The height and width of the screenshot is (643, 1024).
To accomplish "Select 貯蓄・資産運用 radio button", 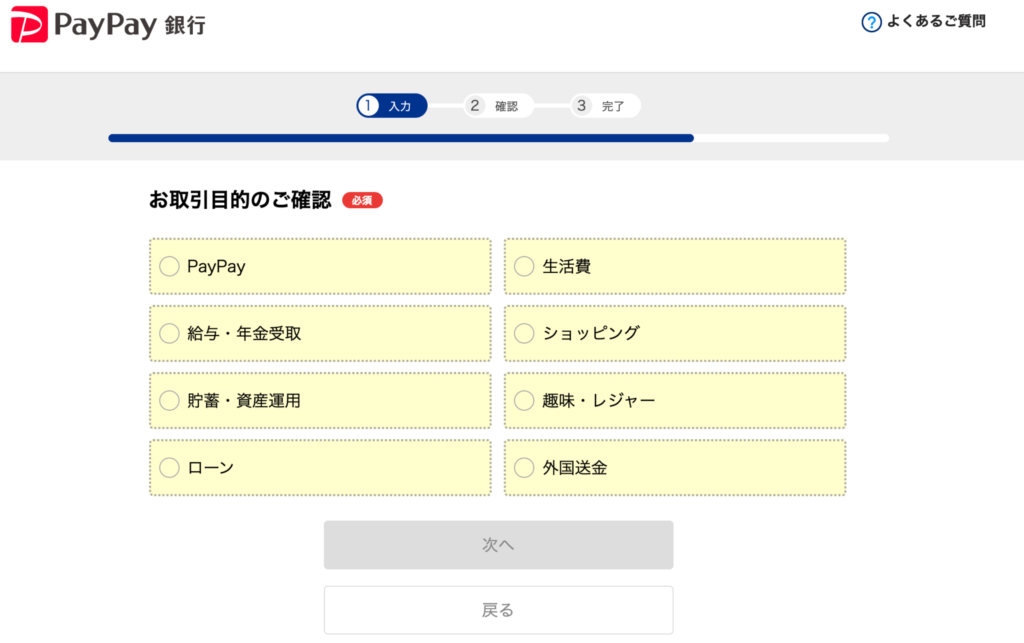I will tap(170, 401).
